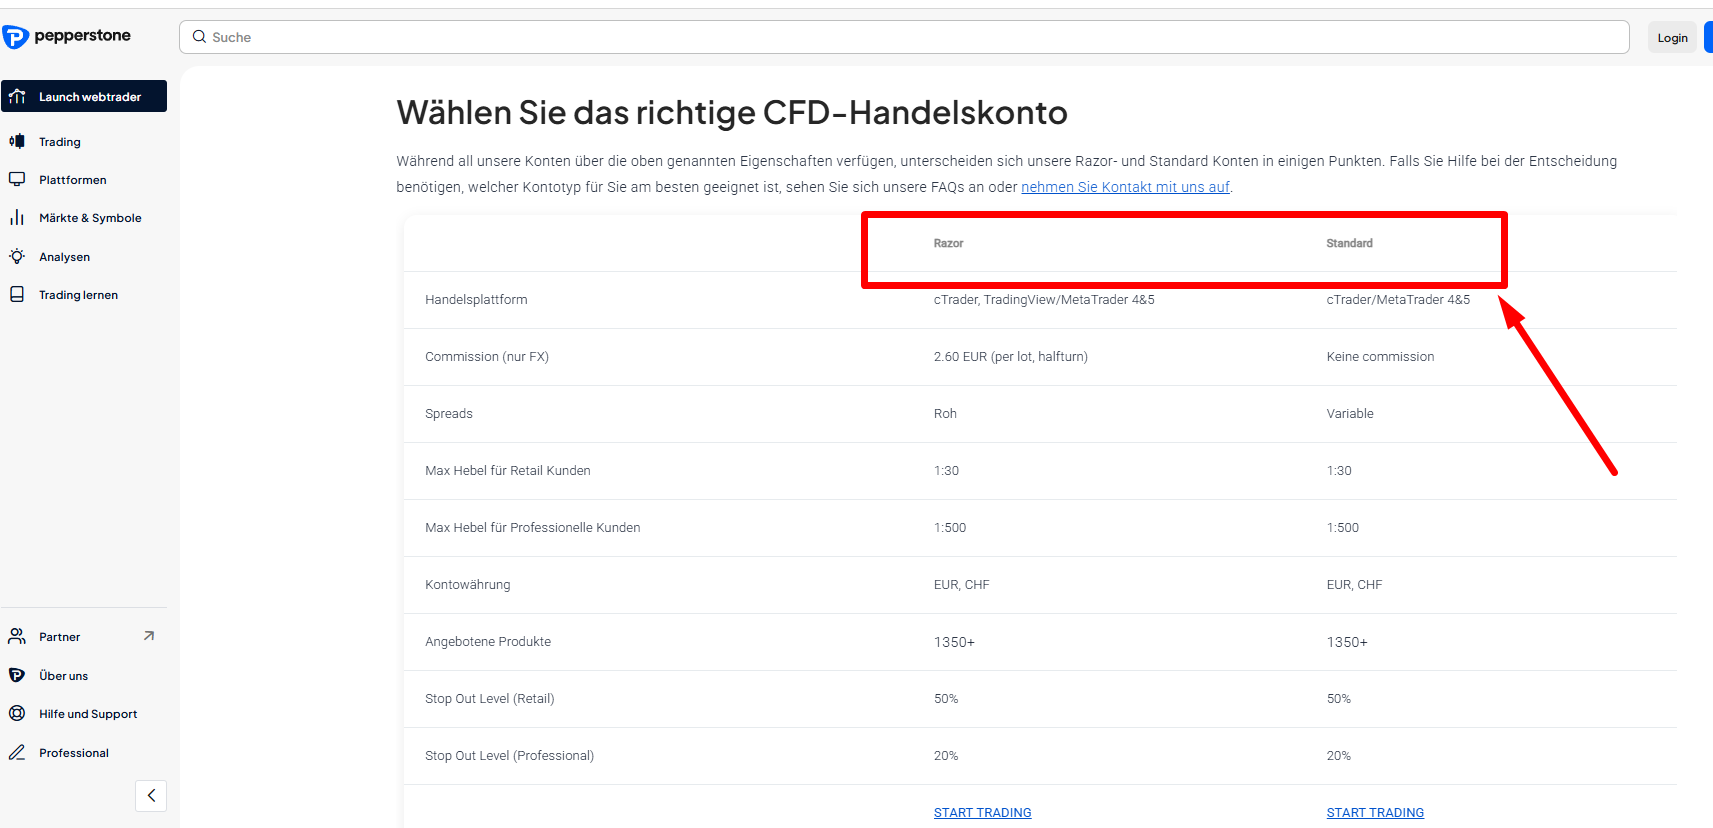Click the Analysen lightbulb icon

pos(17,256)
